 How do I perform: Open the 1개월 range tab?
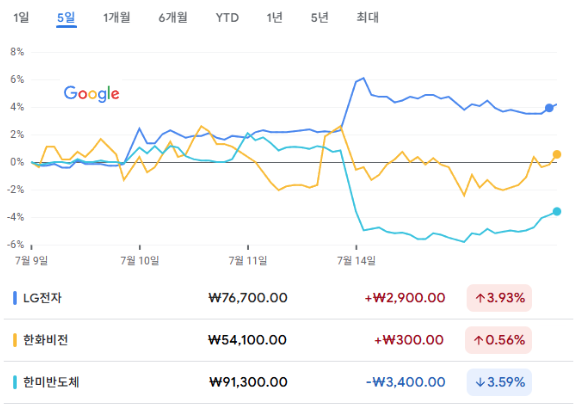coord(117,17)
